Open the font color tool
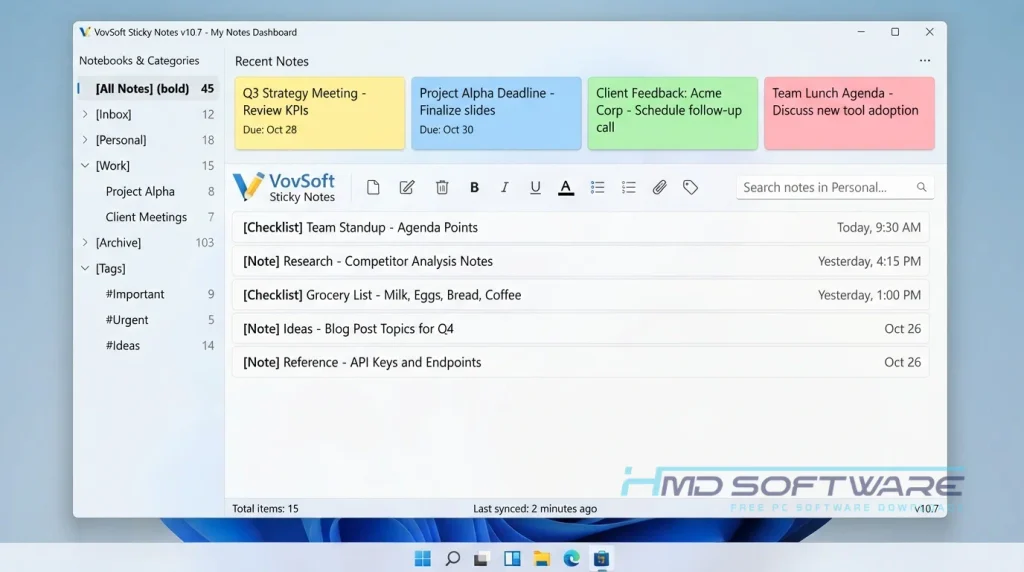The image size is (1024, 572). pos(566,188)
